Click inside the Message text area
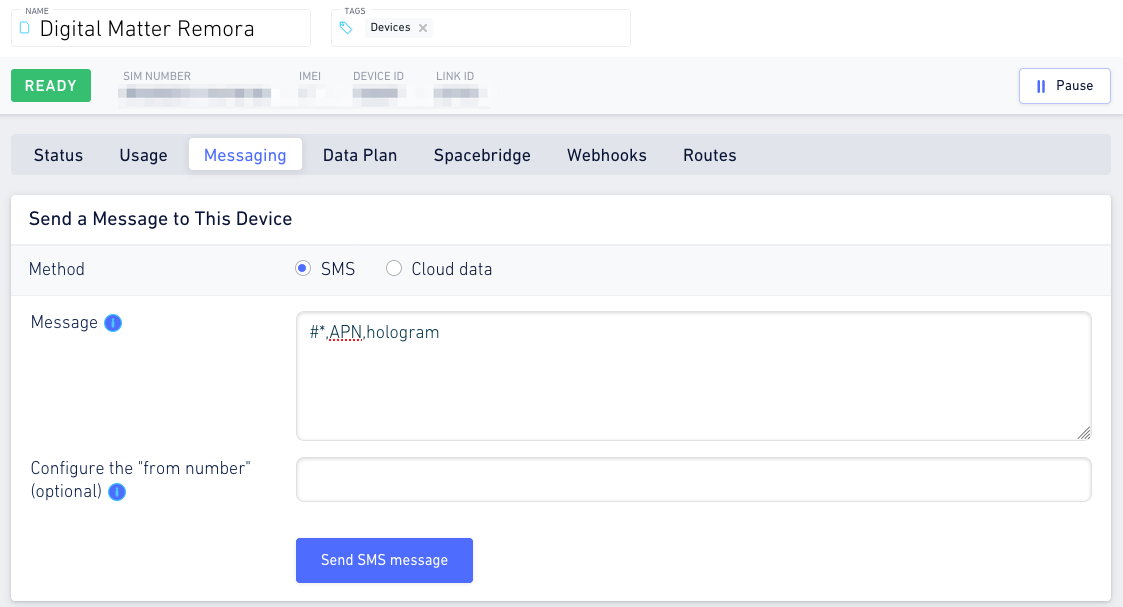 click(694, 376)
